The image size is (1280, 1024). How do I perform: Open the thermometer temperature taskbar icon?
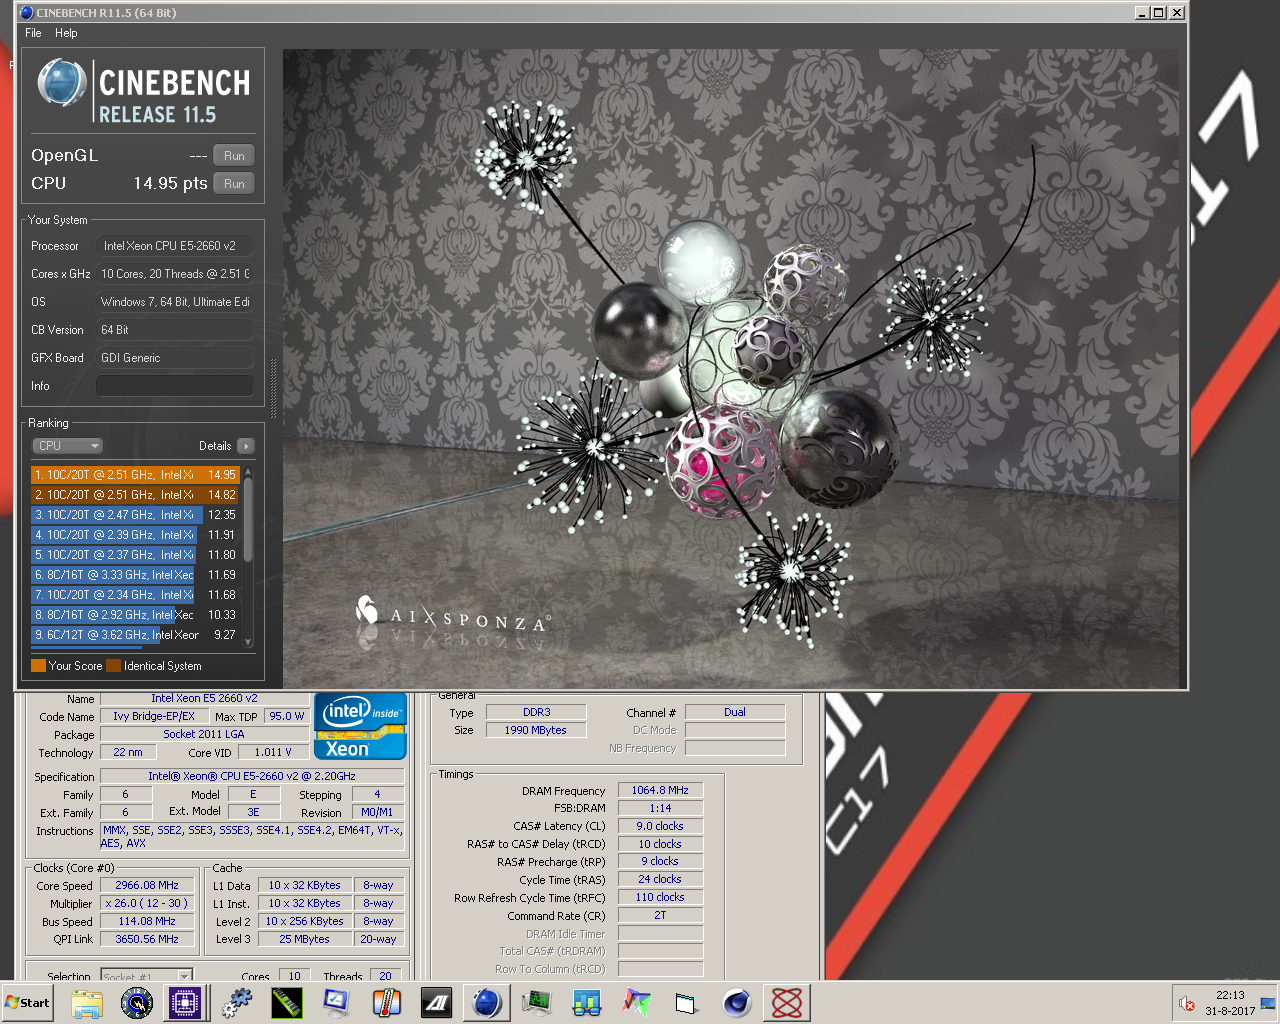[386, 1003]
